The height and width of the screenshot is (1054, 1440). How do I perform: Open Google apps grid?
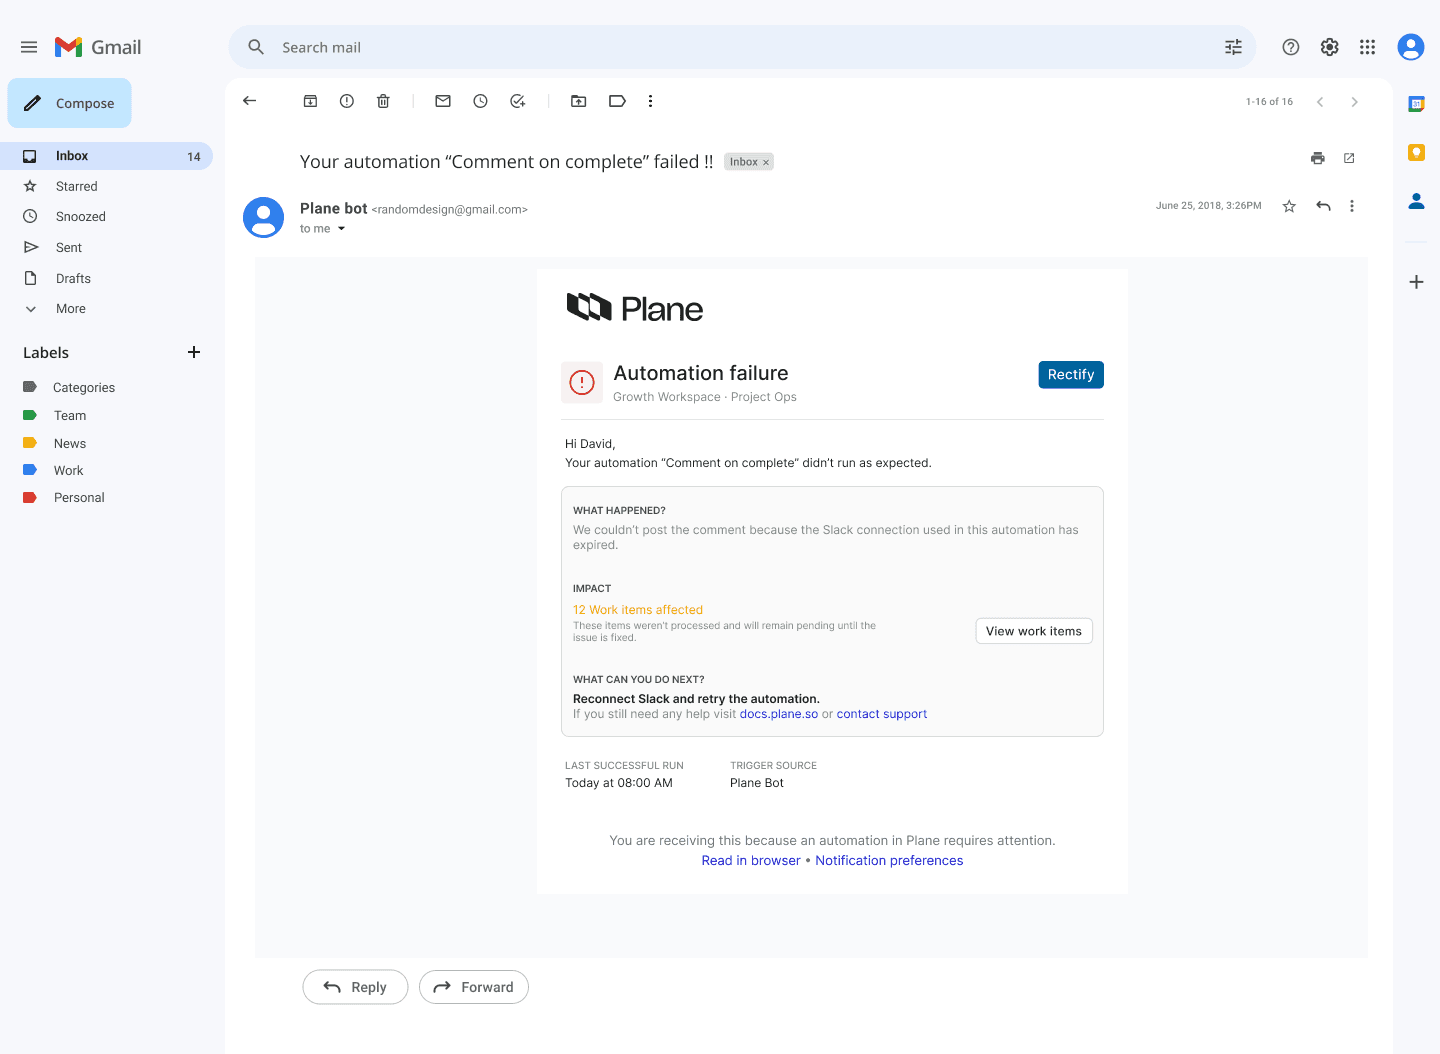tap(1367, 47)
